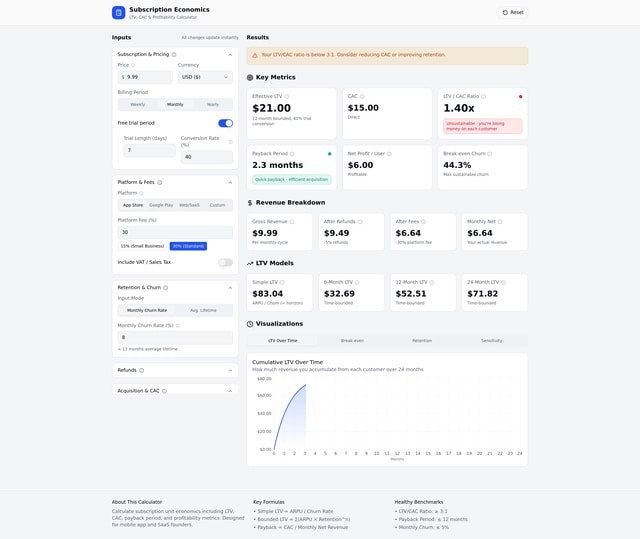This screenshot has width=640, height=539.
Task: Click the info icon beside 12-Month LTV
Action: tap(432, 282)
